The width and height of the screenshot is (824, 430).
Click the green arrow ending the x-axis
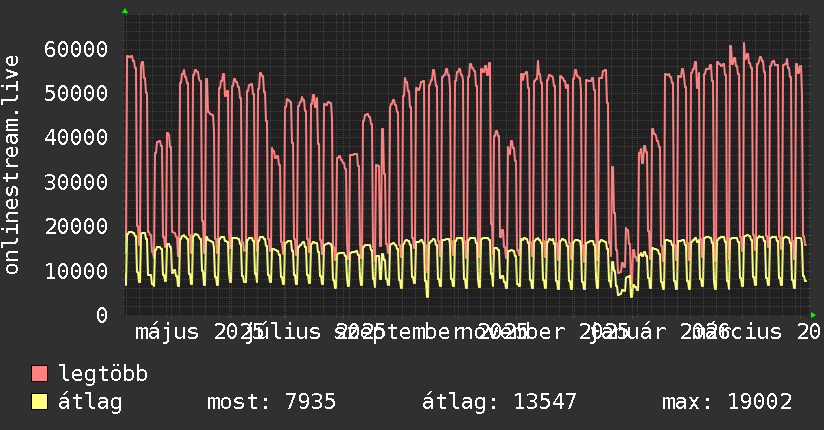click(x=813, y=315)
